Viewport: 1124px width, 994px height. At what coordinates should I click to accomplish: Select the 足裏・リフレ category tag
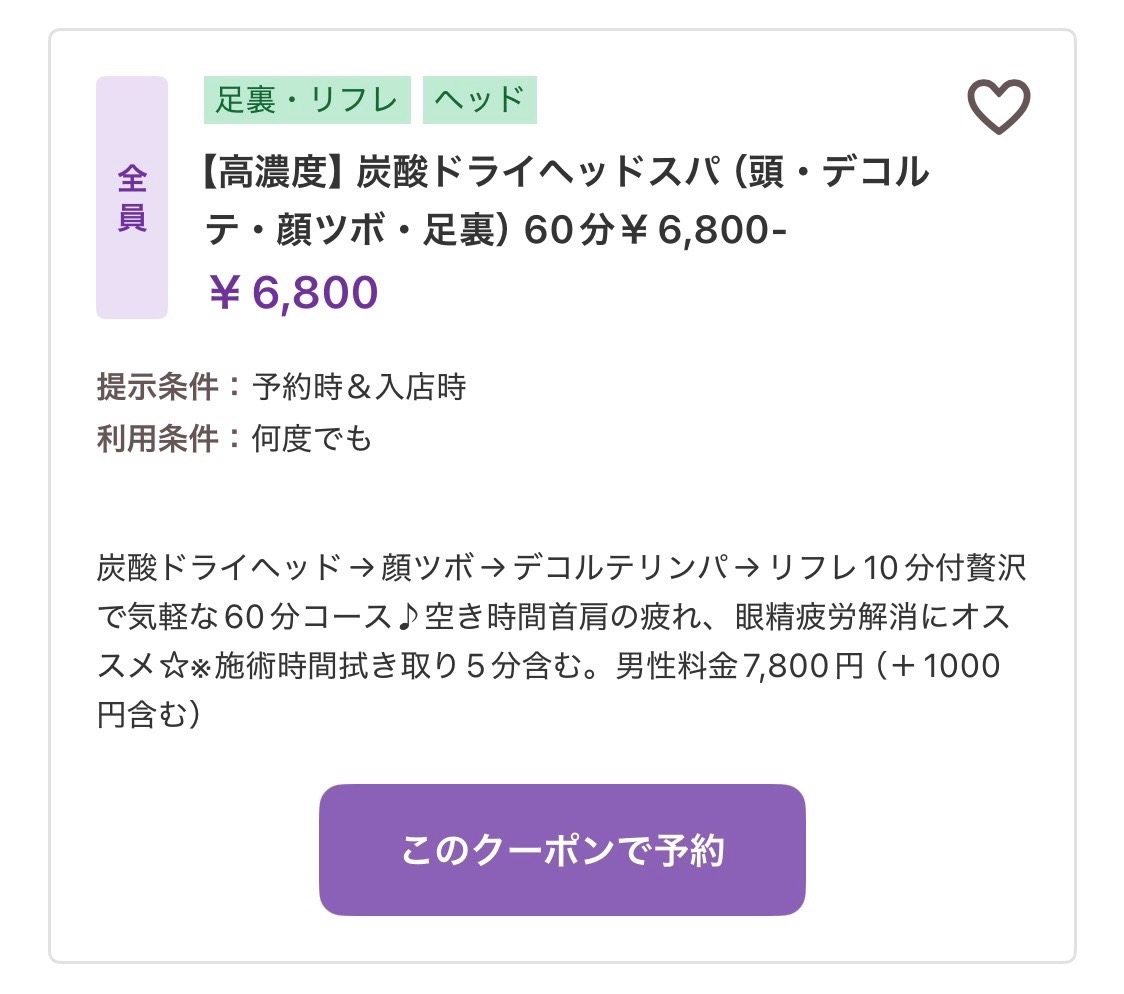[307, 100]
